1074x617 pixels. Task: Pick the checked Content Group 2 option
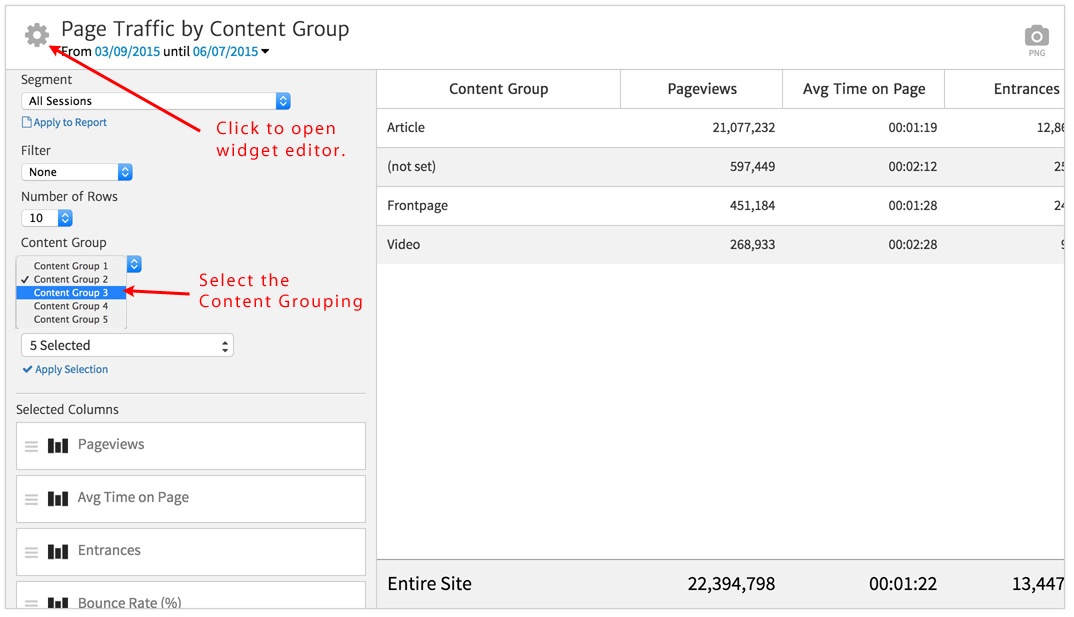71,279
